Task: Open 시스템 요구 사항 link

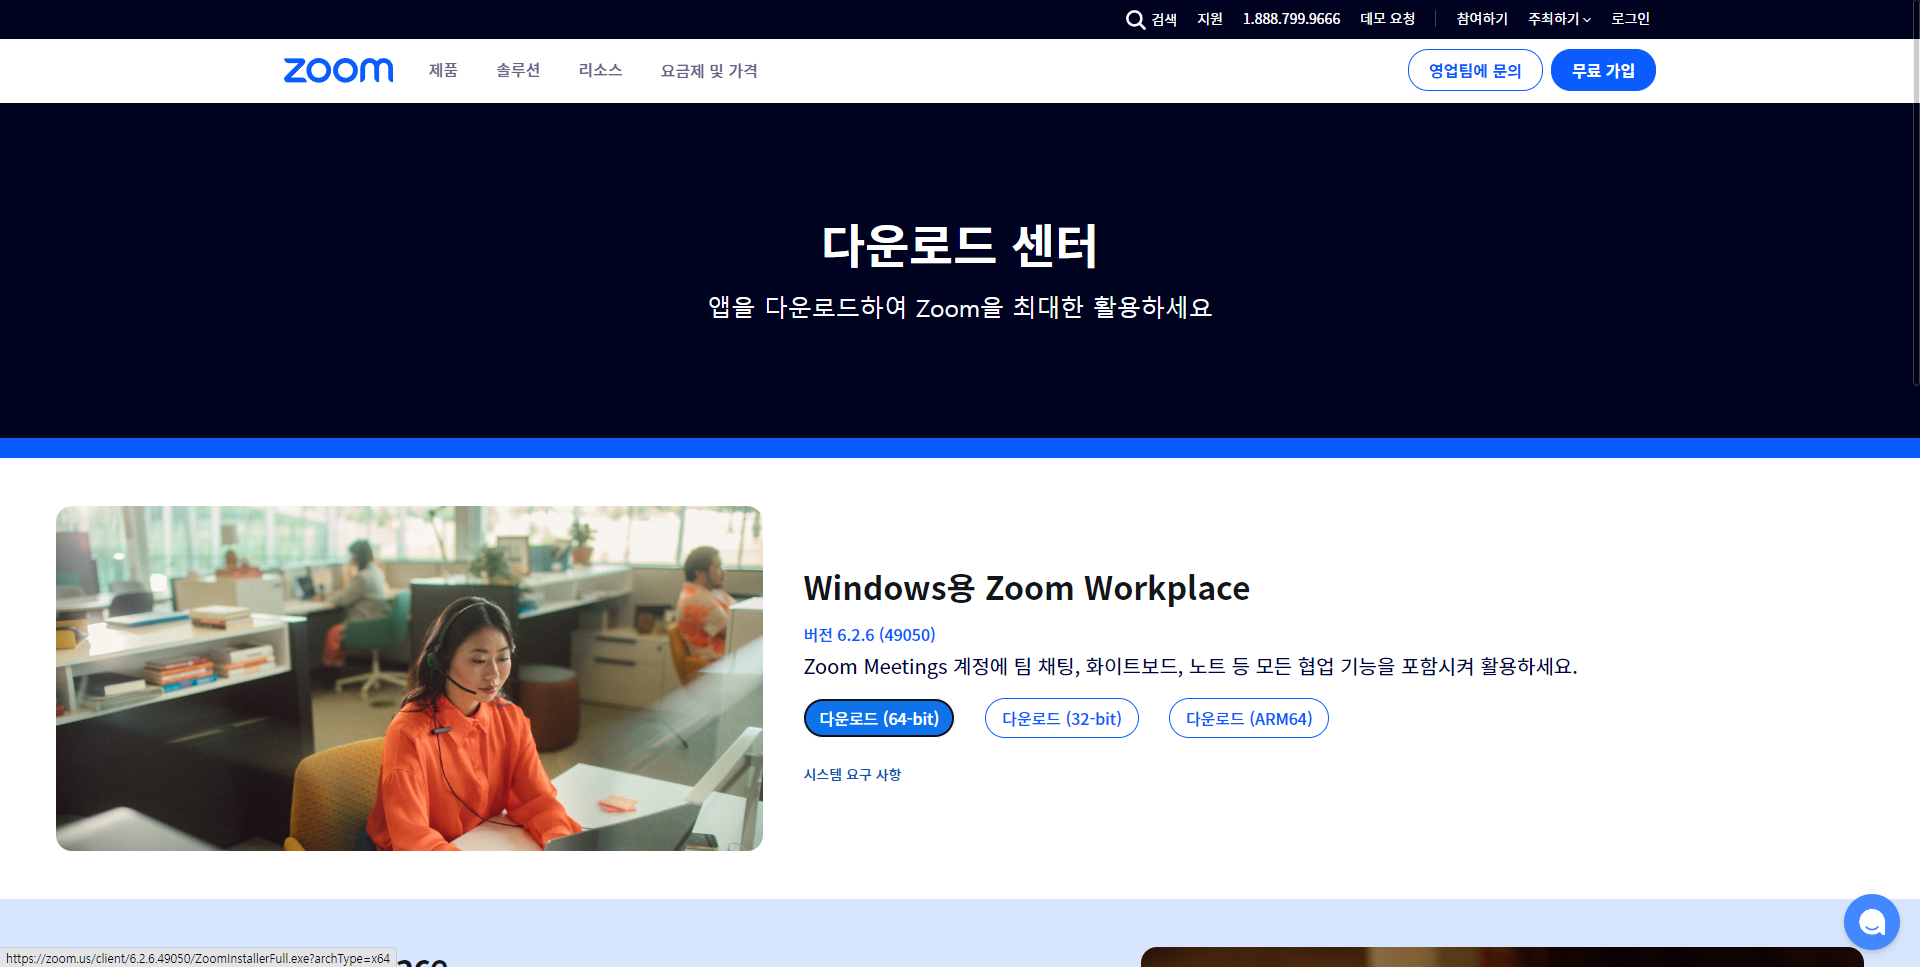Action: 852,774
